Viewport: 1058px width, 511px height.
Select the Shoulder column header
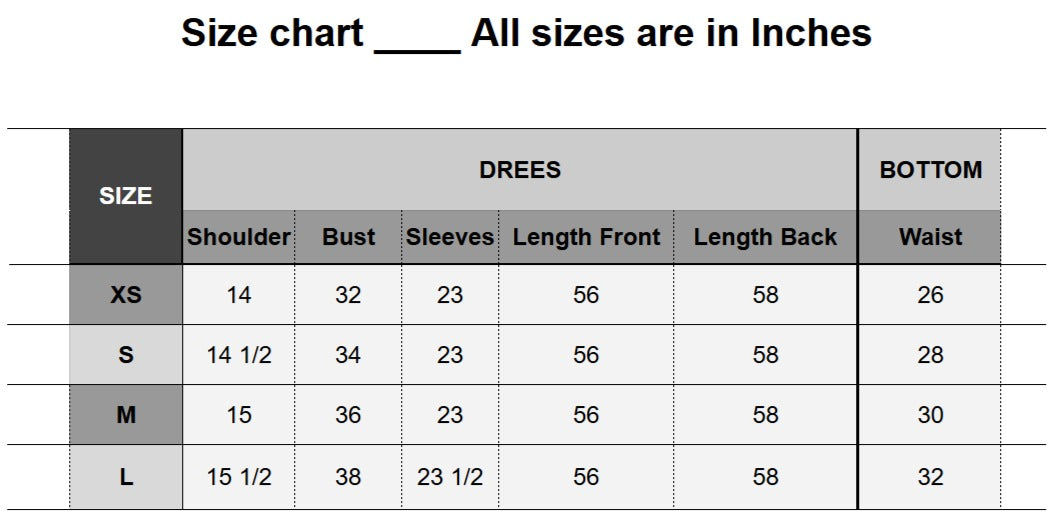(239, 237)
